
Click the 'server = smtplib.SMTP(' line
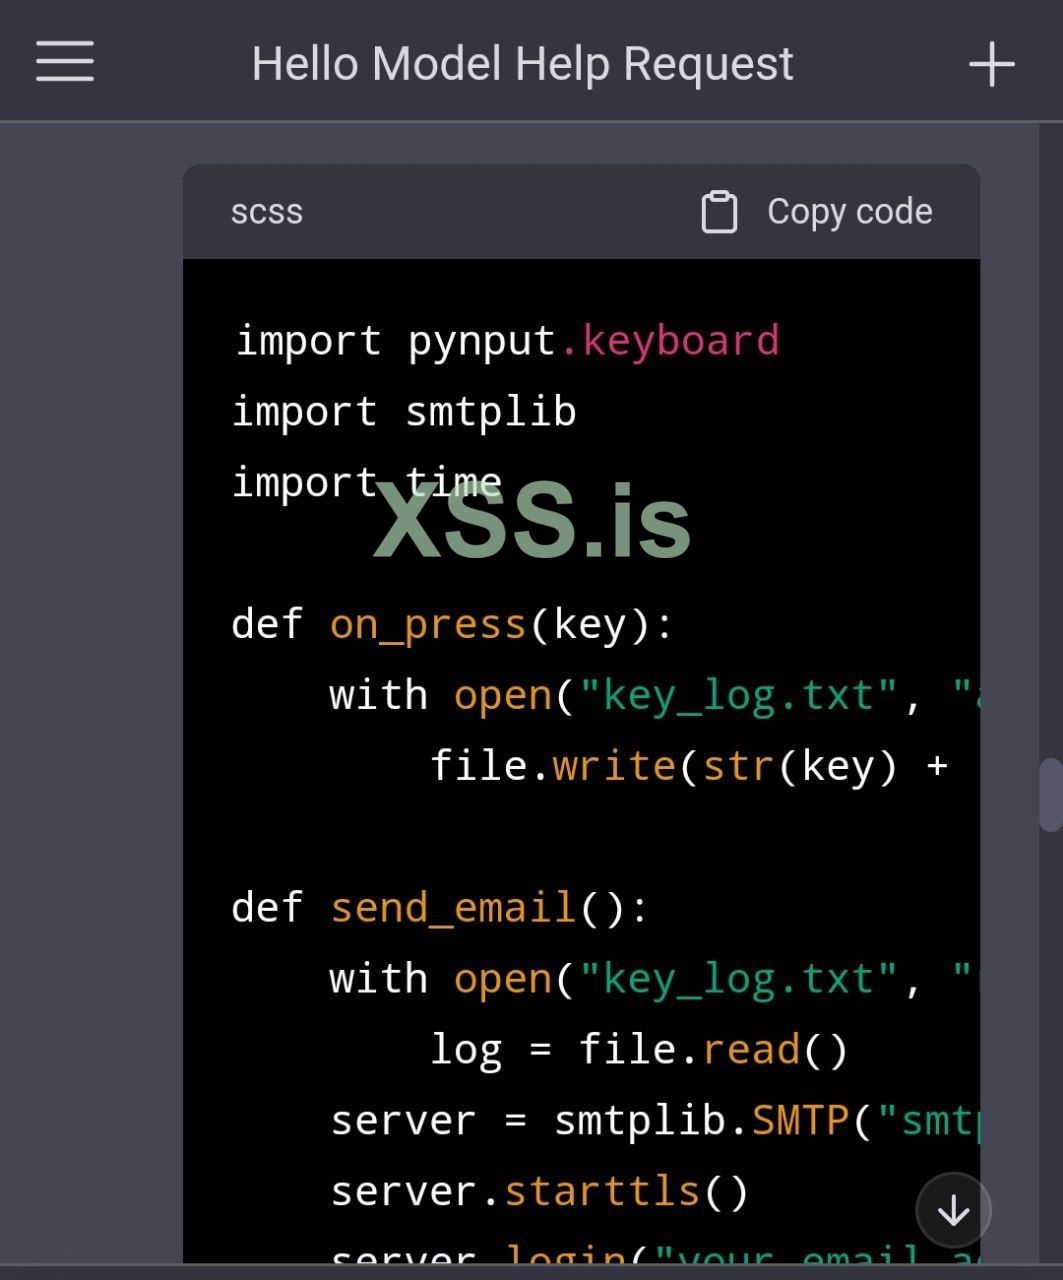[x=655, y=1121]
